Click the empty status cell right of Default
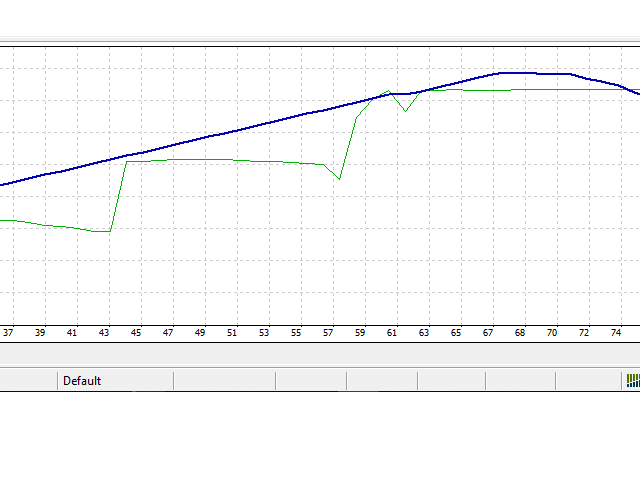This screenshot has height=480, width=640. click(x=224, y=381)
